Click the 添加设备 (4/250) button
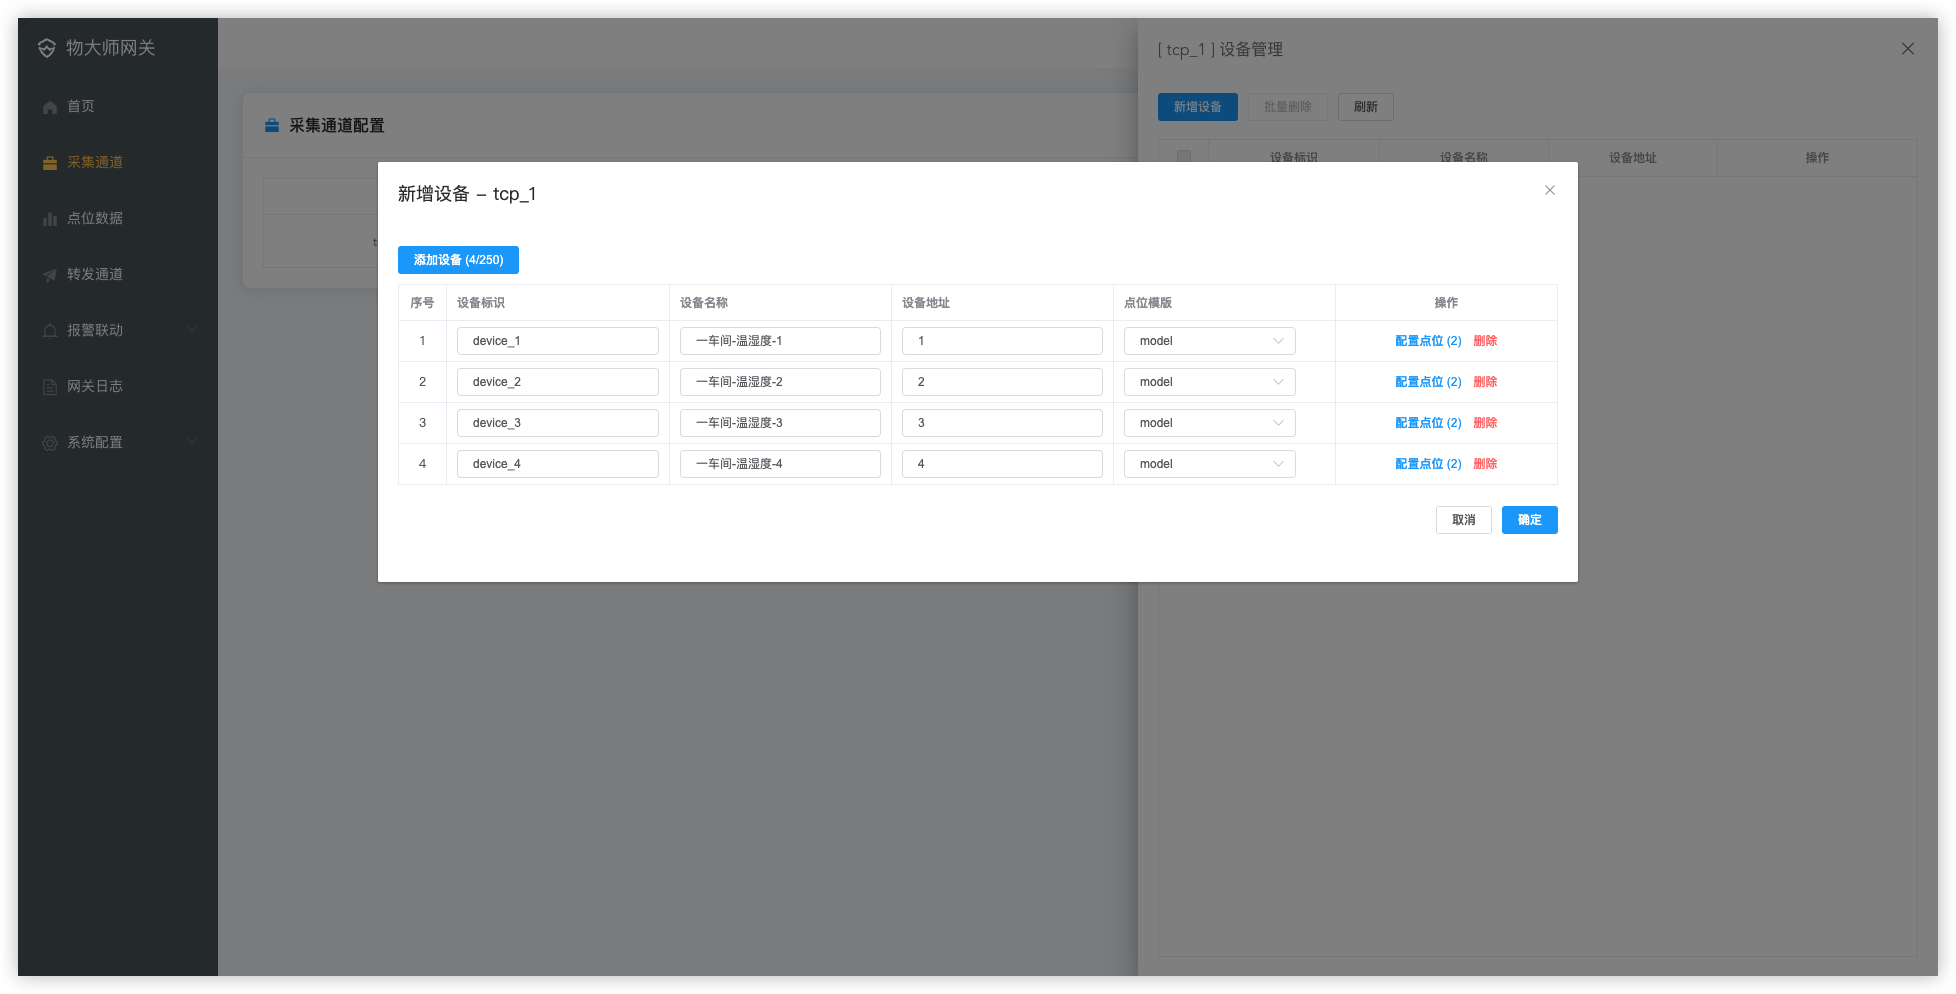Viewport: 1956px width, 994px height. tap(458, 260)
